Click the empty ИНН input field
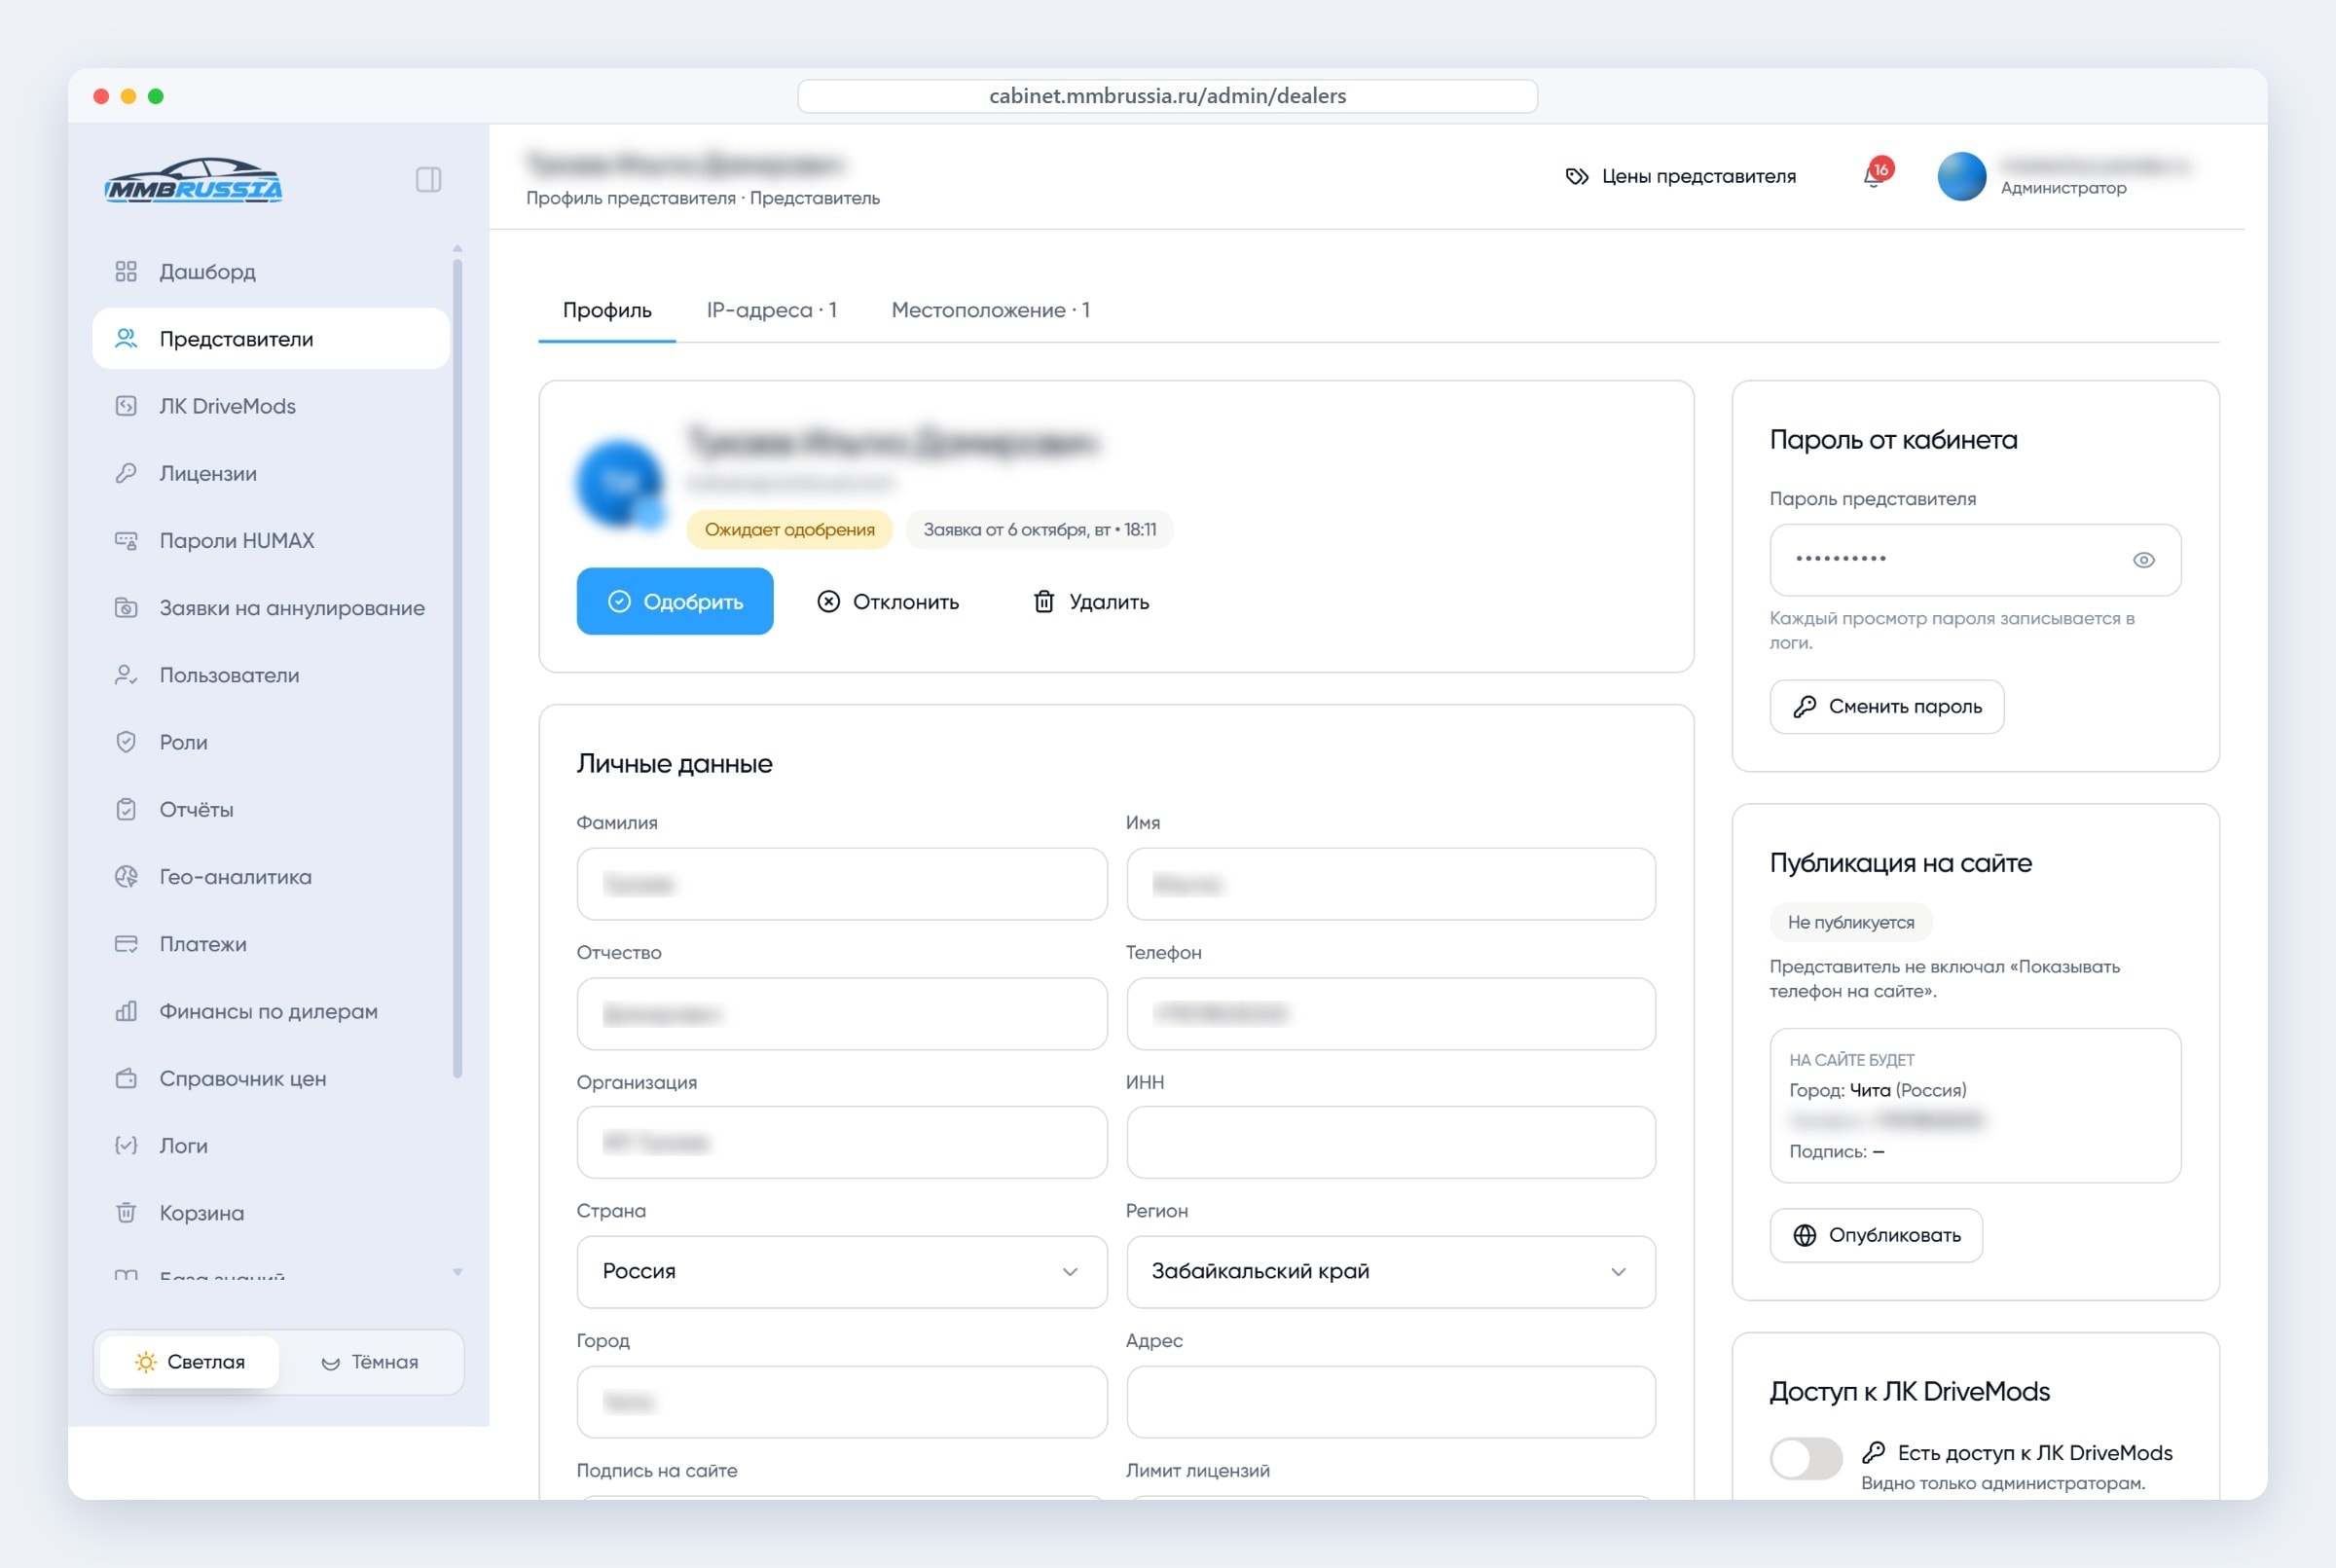The height and width of the screenshot is (1568, 2336). (1390, 1142)
